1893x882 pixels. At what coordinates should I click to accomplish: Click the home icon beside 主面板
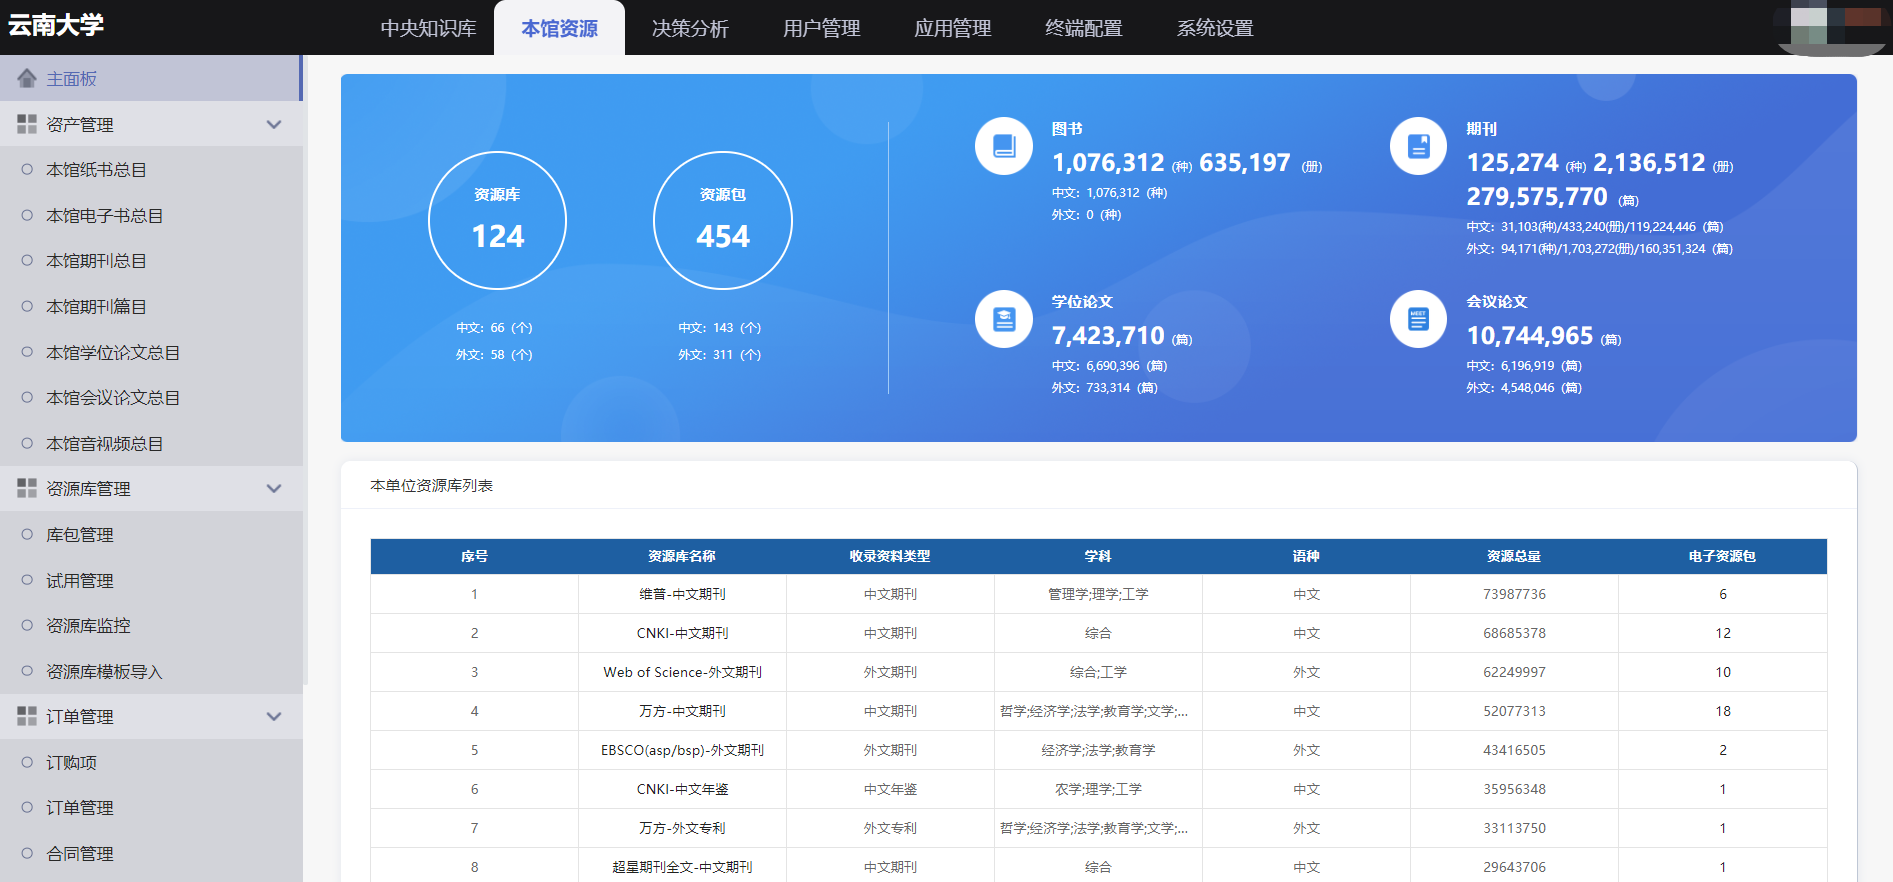pyautogui.click(x=27, y=78)
